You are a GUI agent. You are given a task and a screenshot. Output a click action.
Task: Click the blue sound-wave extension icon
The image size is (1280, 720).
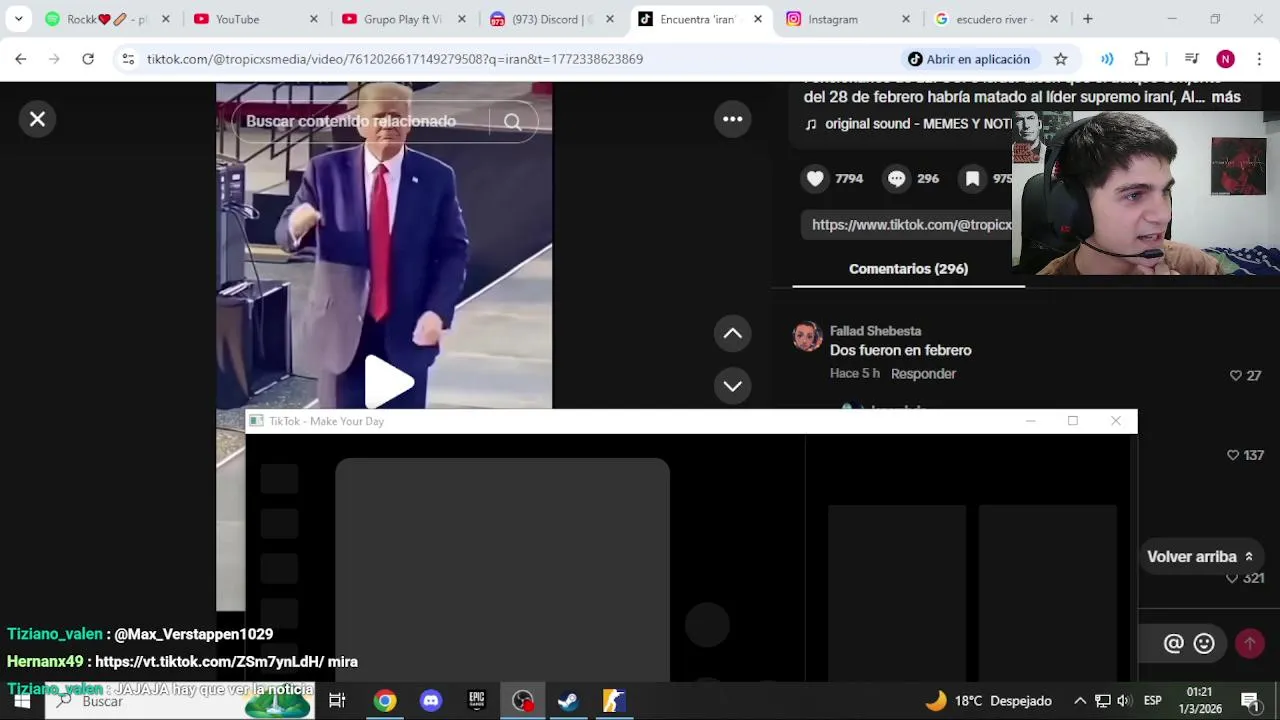[1107, 59]
